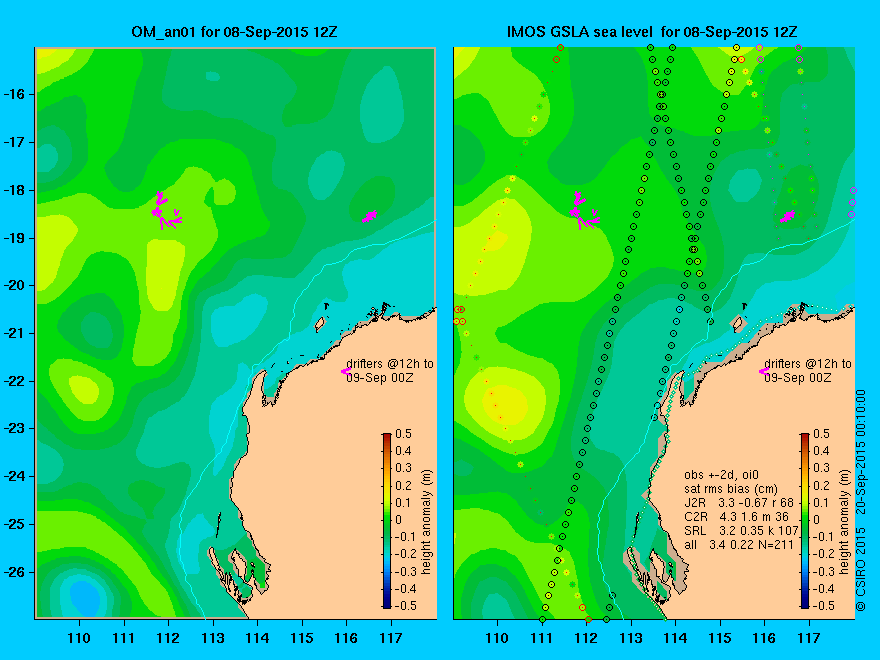Click the 117 longitude label under left map
This screenshot has height=660, width=880.
pyautogui.click(x=391, y=638)
